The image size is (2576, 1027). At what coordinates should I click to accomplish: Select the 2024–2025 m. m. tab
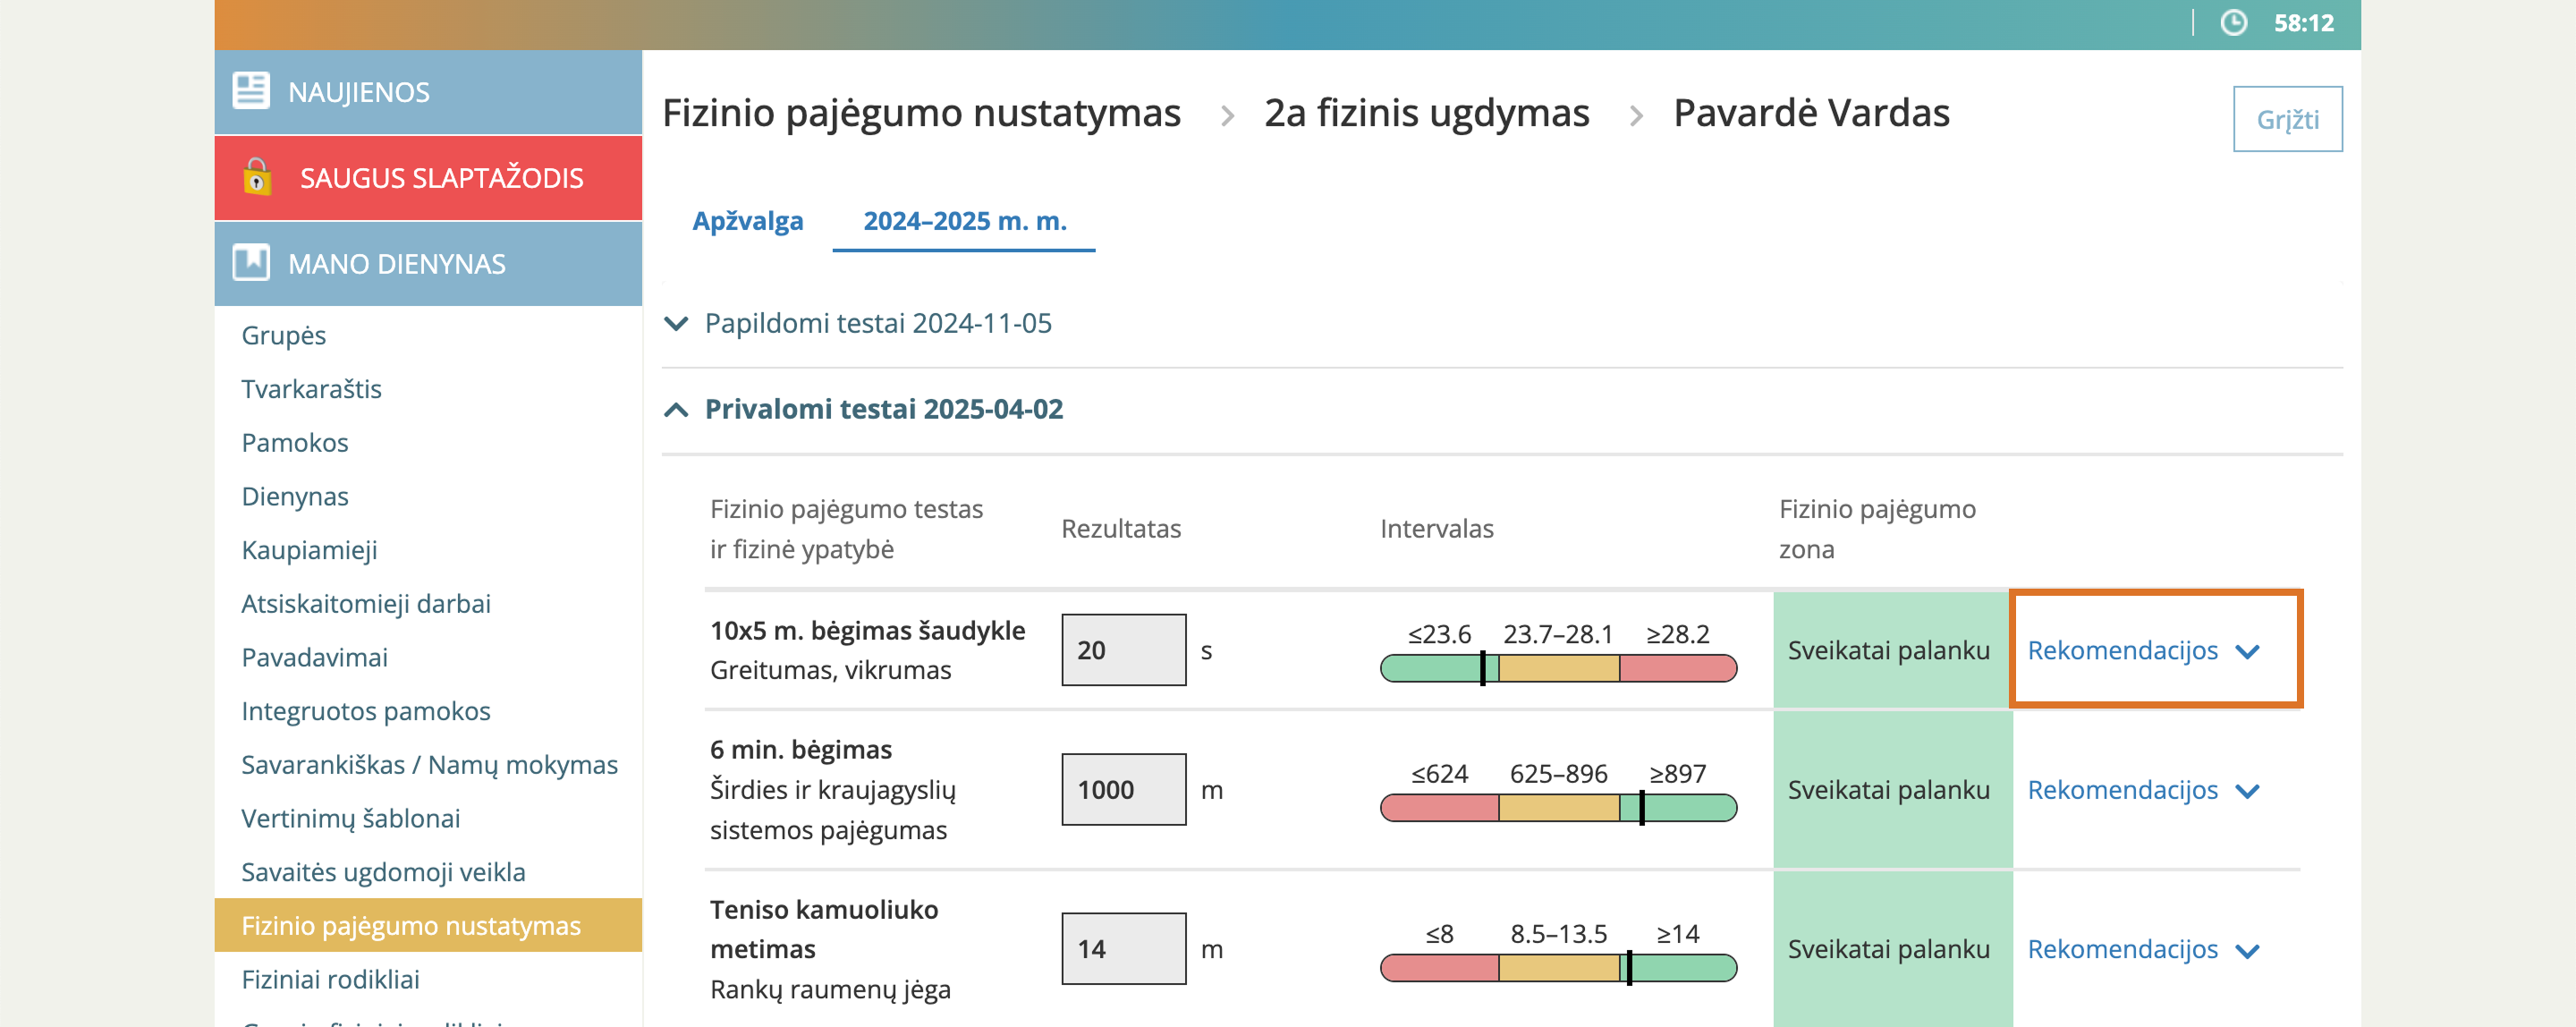tap(964, 220)
